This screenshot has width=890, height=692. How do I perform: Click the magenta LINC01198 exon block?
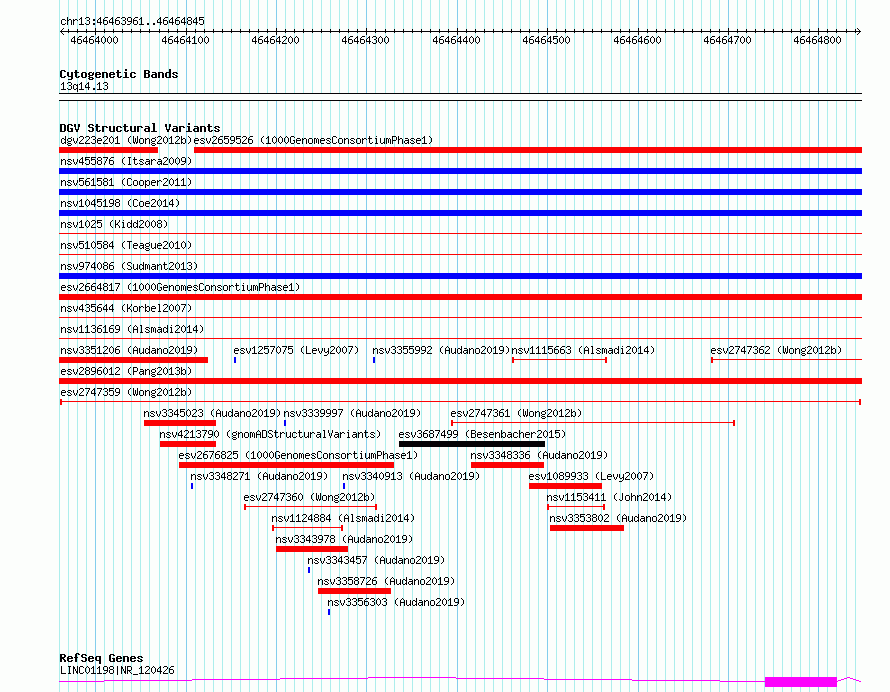[801, 682]
